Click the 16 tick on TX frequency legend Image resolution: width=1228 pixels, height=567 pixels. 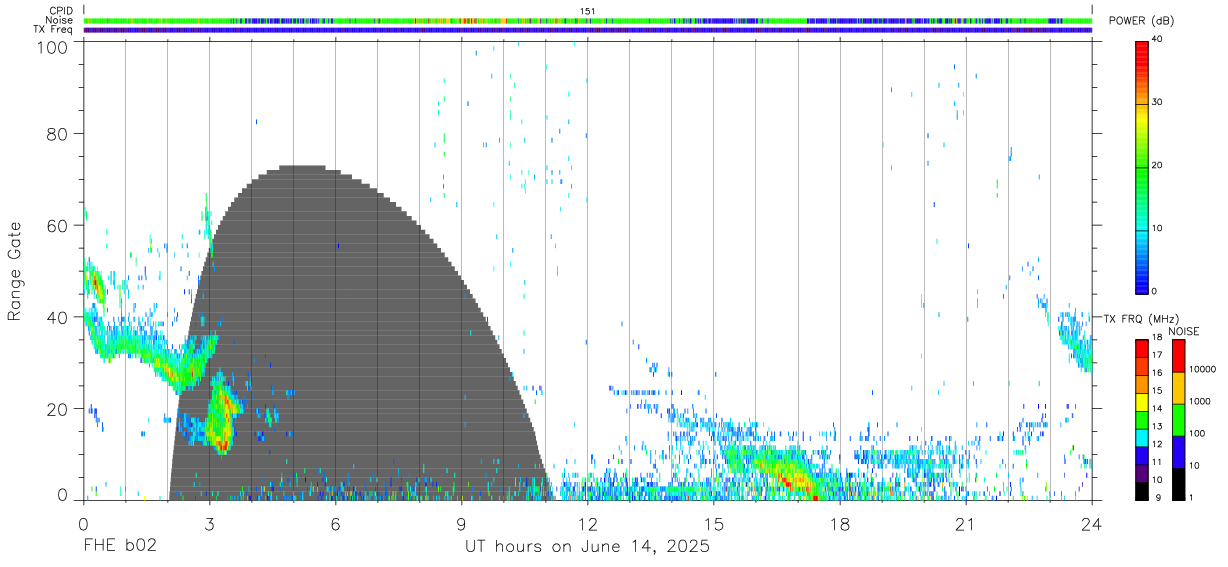click(1159, 373)
